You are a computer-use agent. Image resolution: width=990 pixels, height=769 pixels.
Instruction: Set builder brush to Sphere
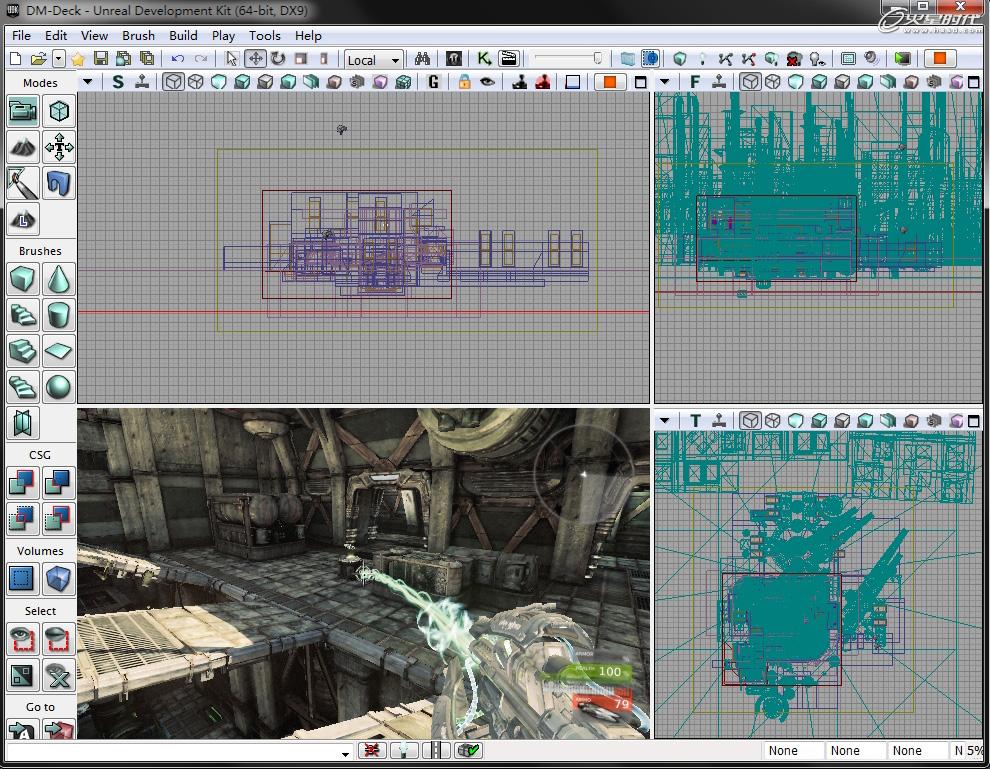[59, 387]
